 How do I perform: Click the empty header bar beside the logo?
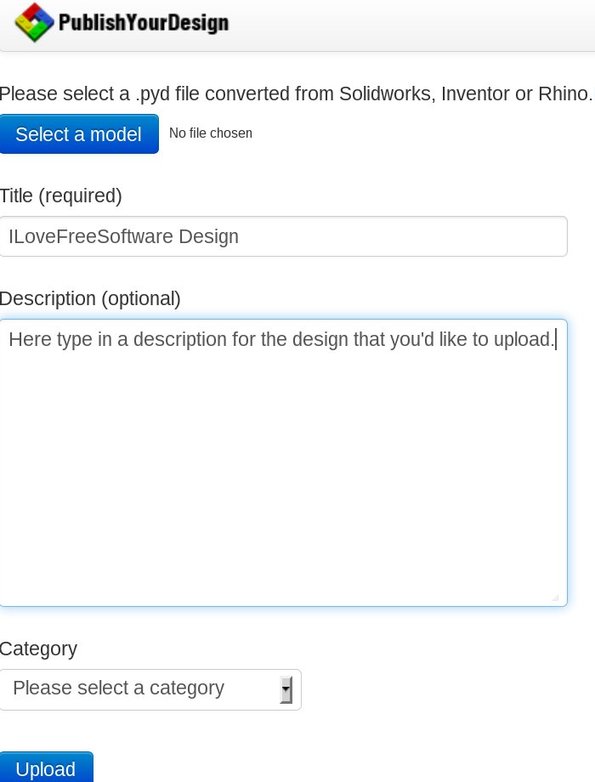(412, 24)
